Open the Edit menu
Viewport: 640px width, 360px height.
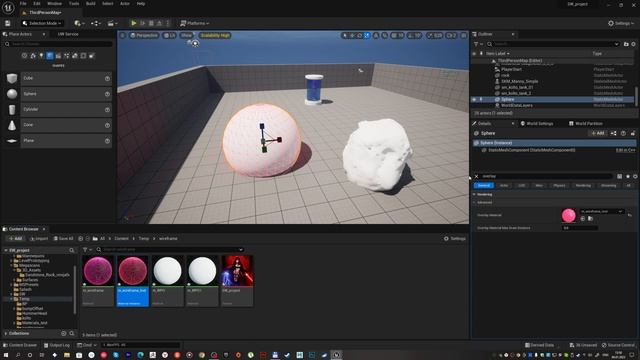(37, 4)
